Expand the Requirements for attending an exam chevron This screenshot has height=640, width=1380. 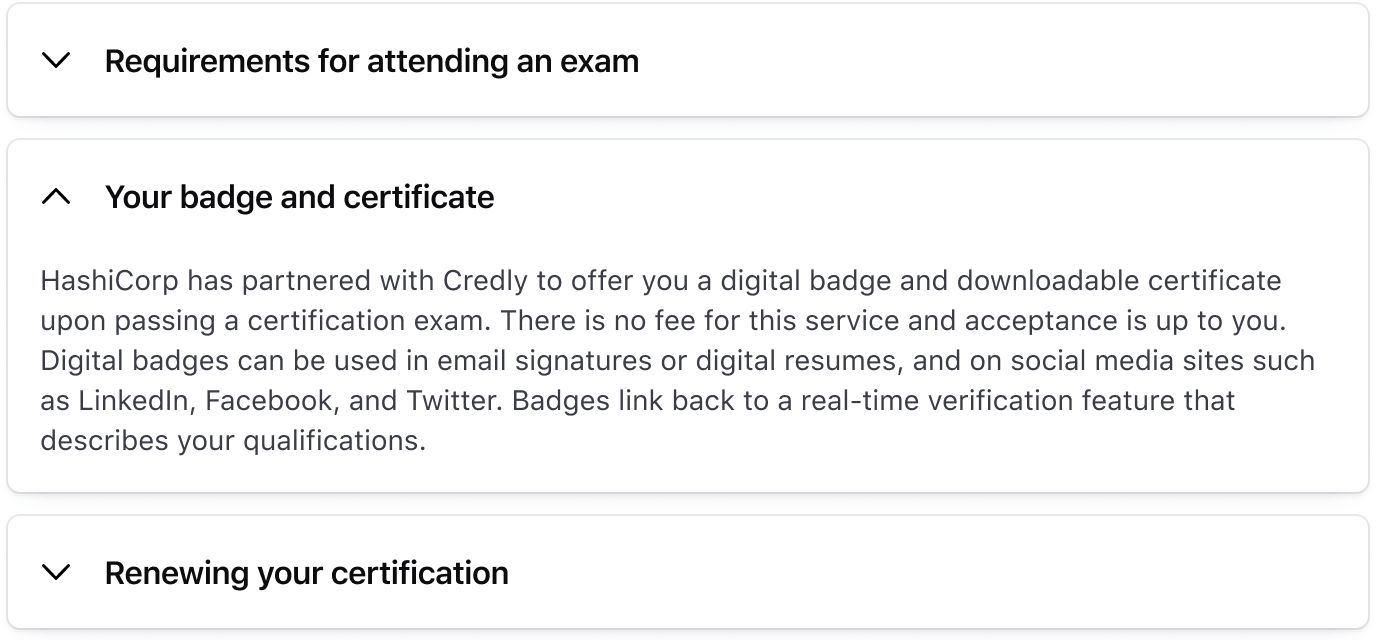pos(57,61)
